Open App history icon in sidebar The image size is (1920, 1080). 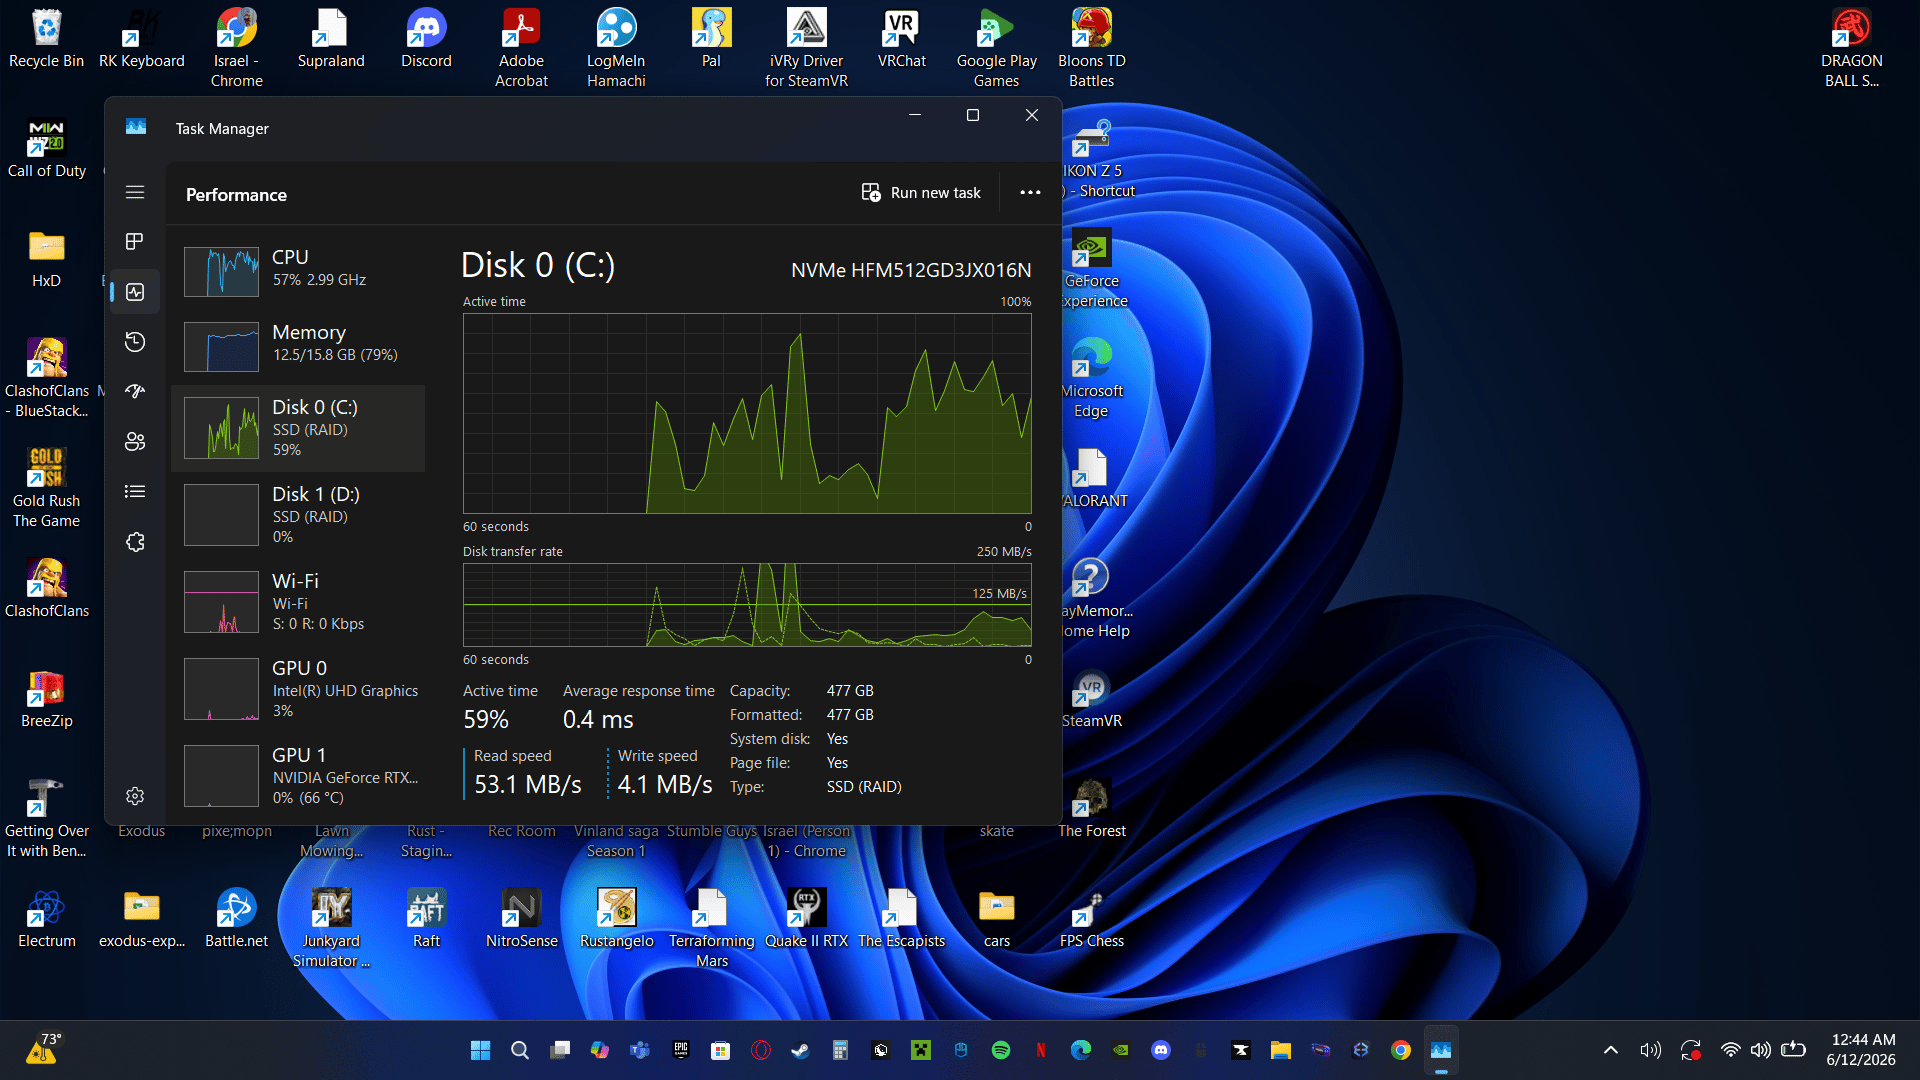click(x=135, y=342)
